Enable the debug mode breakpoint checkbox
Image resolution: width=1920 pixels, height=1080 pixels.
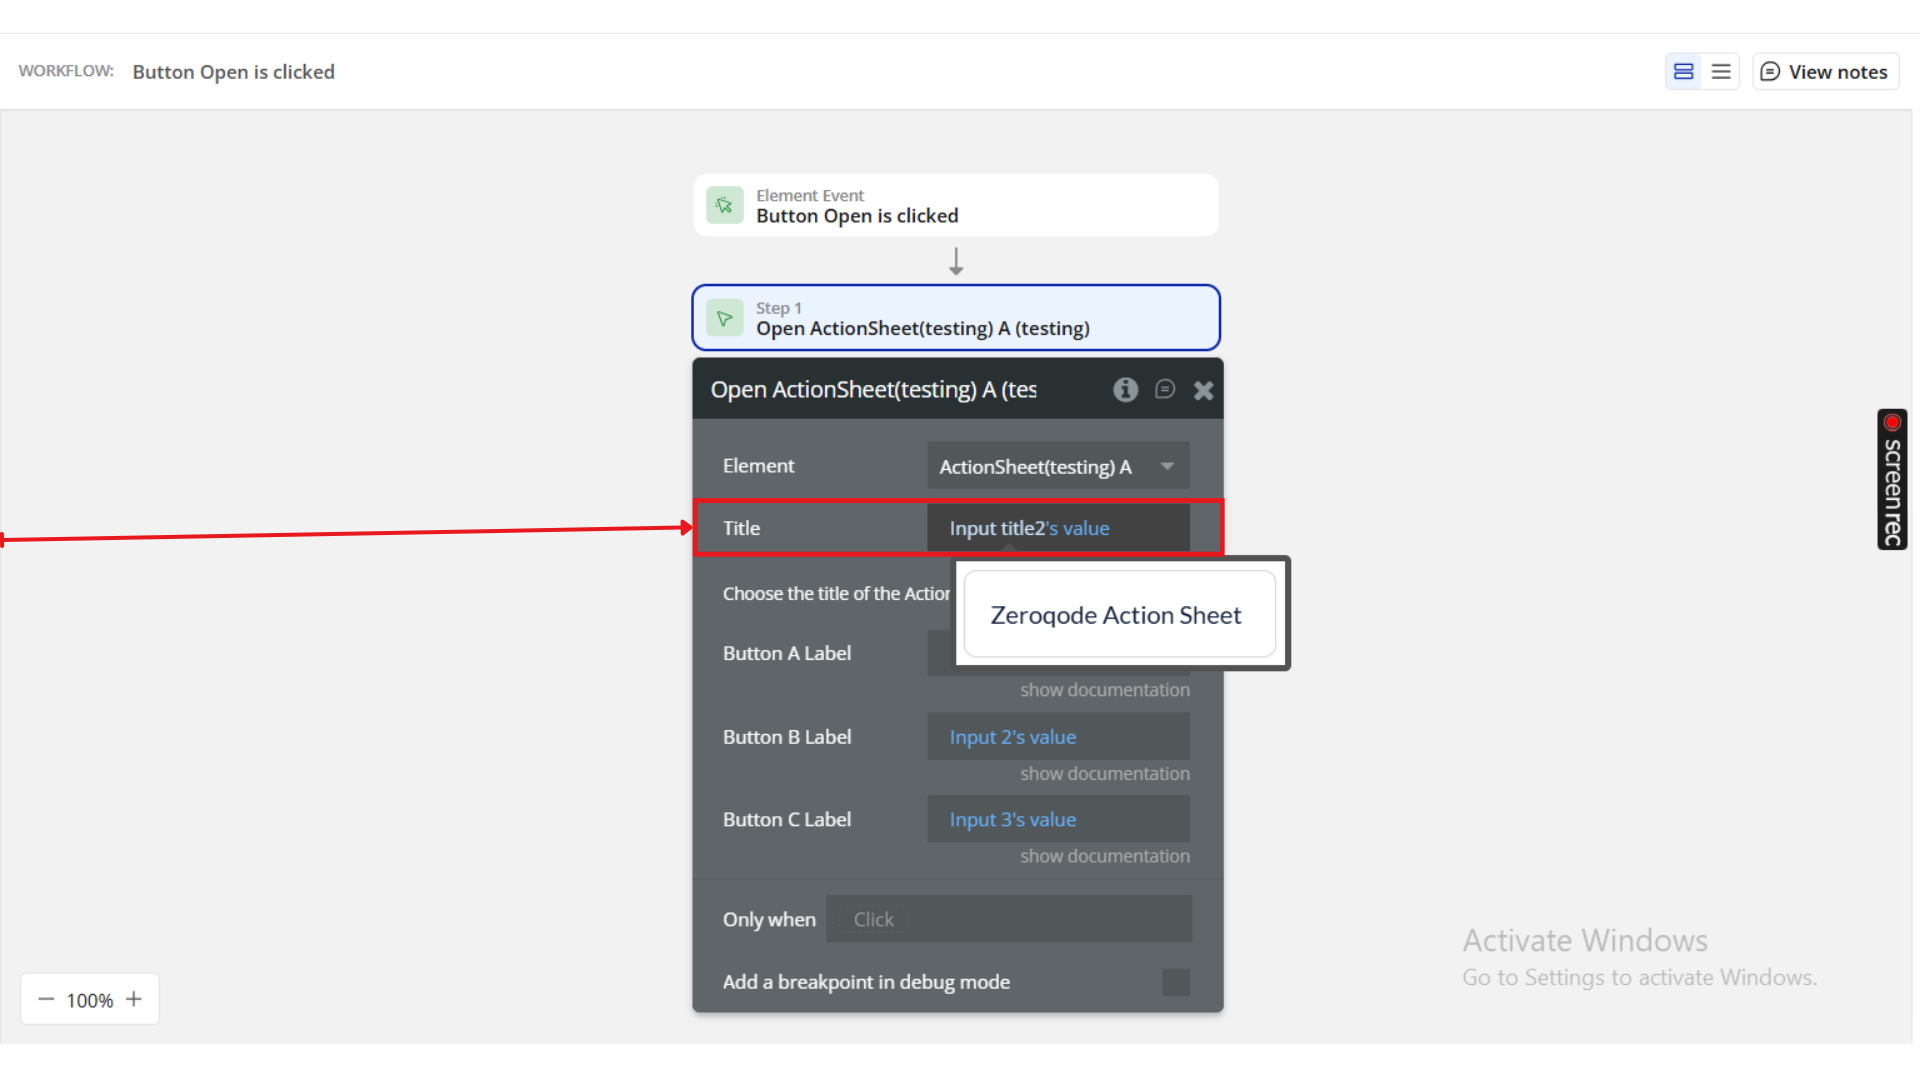point(1176,982)
